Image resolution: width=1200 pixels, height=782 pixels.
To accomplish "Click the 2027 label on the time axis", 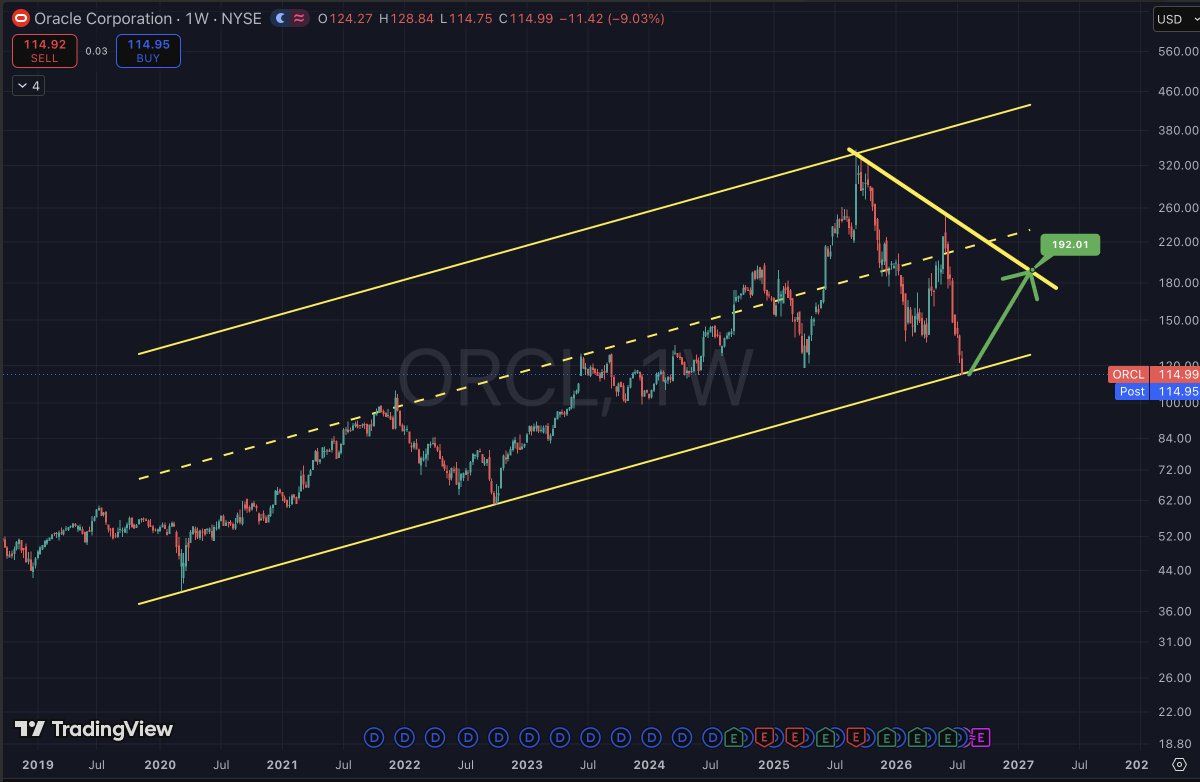I will tap(1018, 765).
